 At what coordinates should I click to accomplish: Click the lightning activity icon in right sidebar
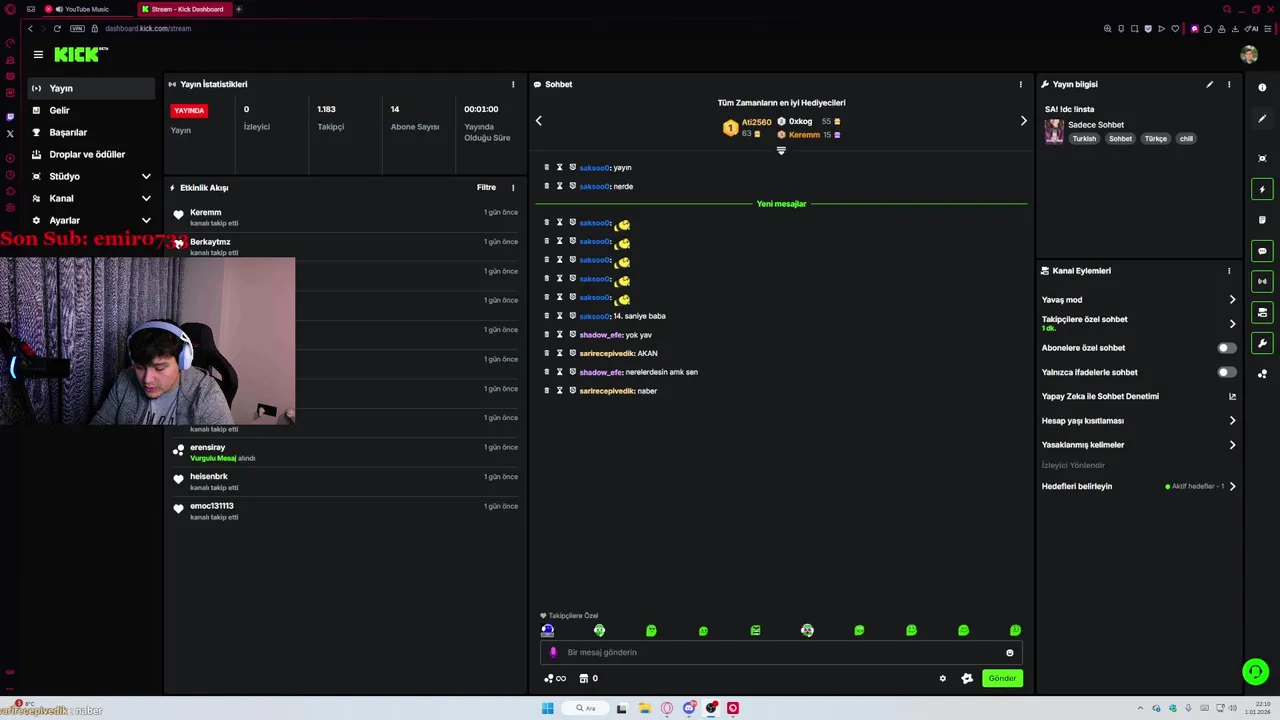click(x=1262, y=189)
